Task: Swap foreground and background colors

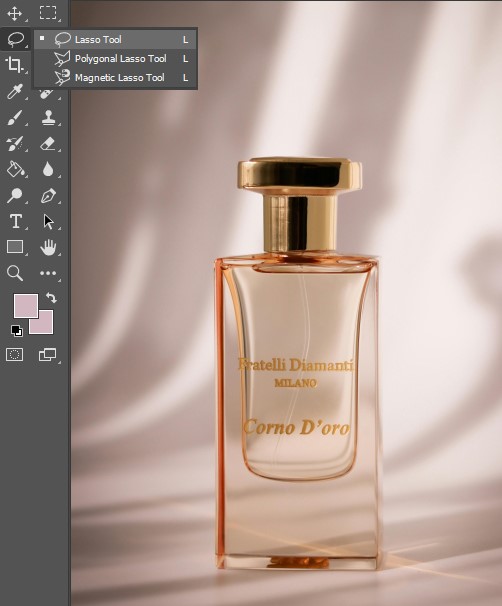Action: 51,298
